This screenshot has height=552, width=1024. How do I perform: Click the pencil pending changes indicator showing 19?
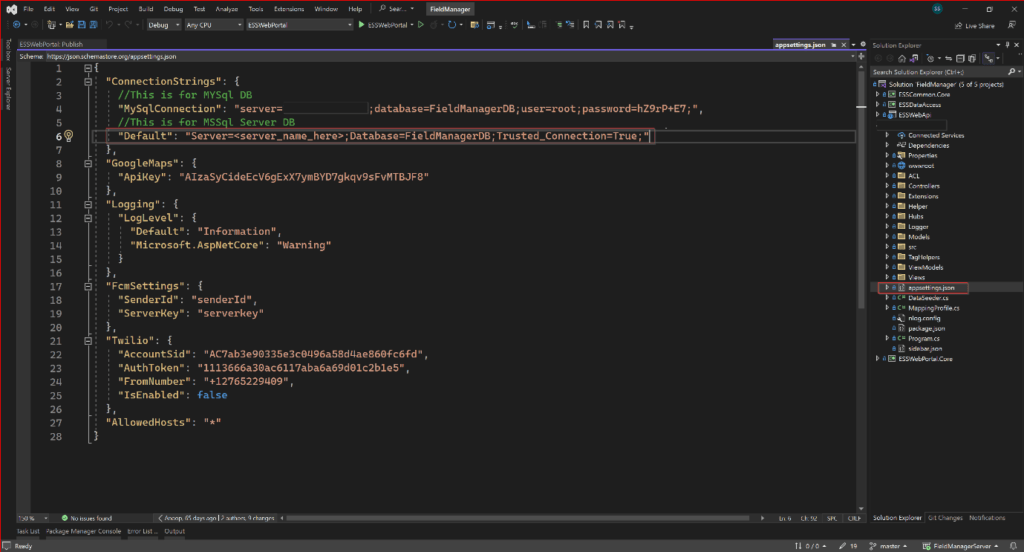[x=848, y=546]
